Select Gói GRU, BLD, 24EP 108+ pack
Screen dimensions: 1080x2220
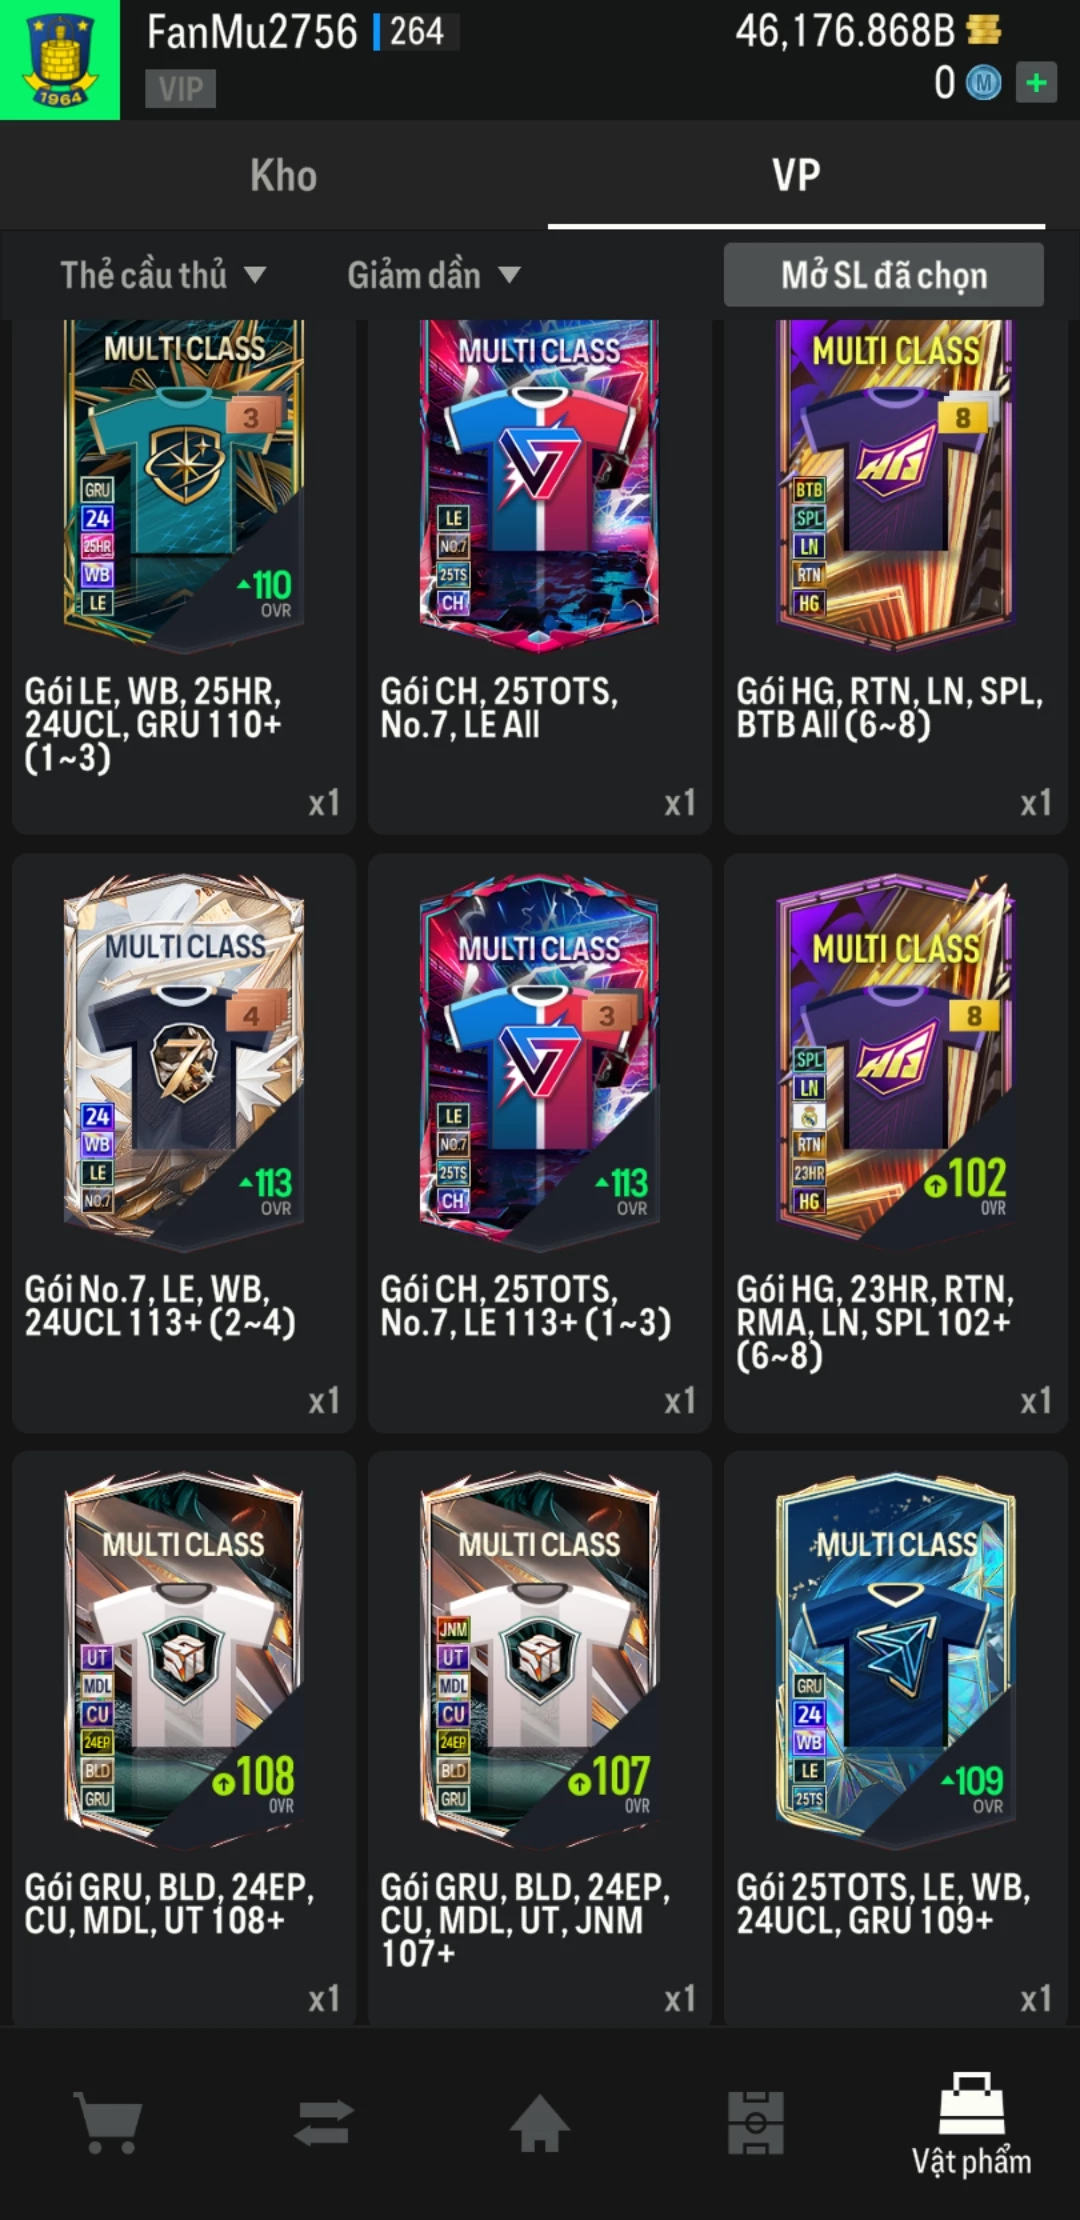[184, 1739]
